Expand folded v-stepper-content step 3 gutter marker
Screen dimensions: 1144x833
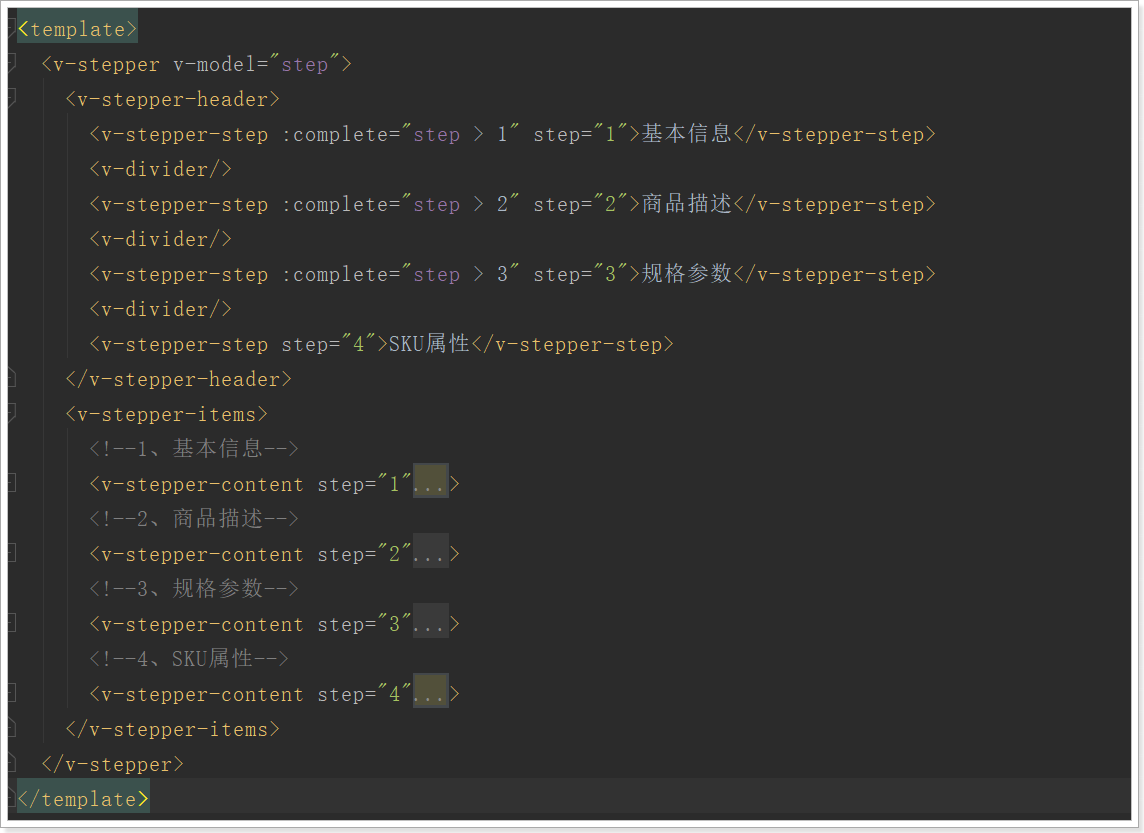(x=11, y=624)
